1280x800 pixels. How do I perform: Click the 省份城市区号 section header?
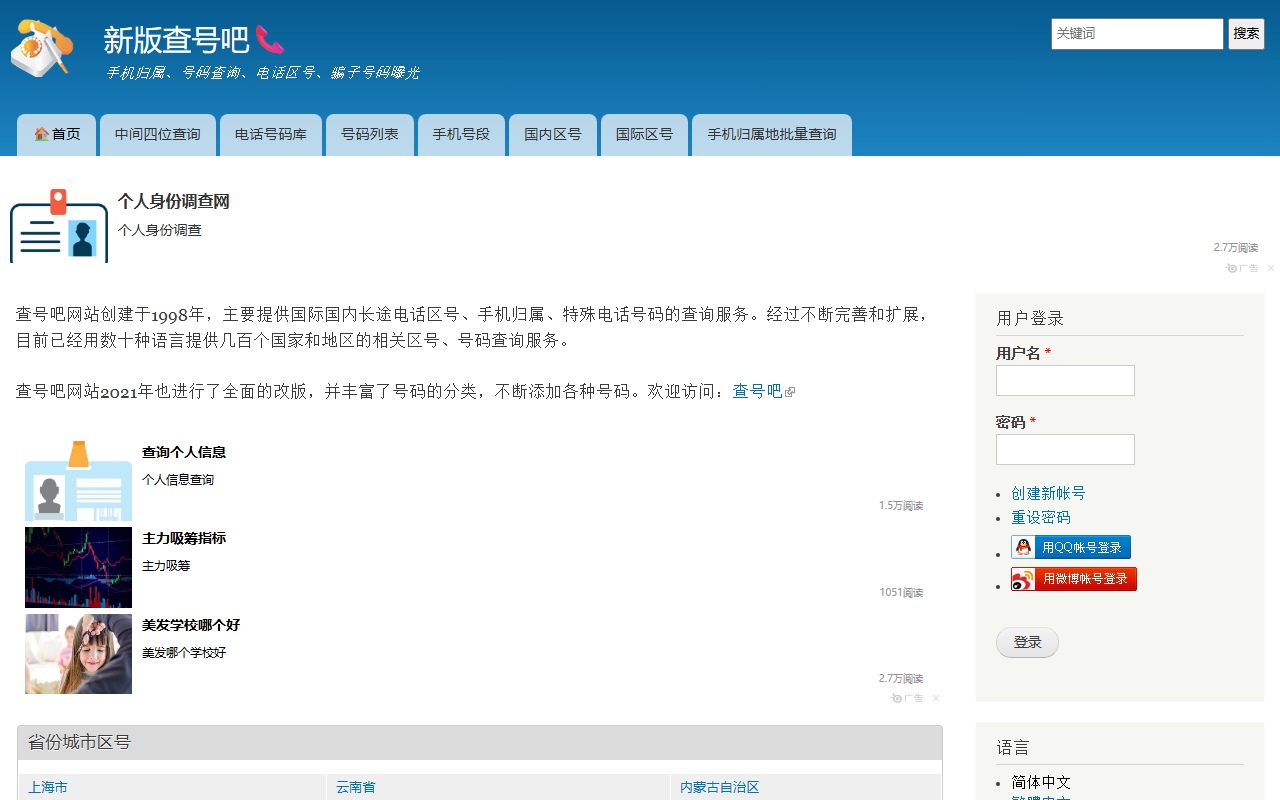[x=480, y=743]
